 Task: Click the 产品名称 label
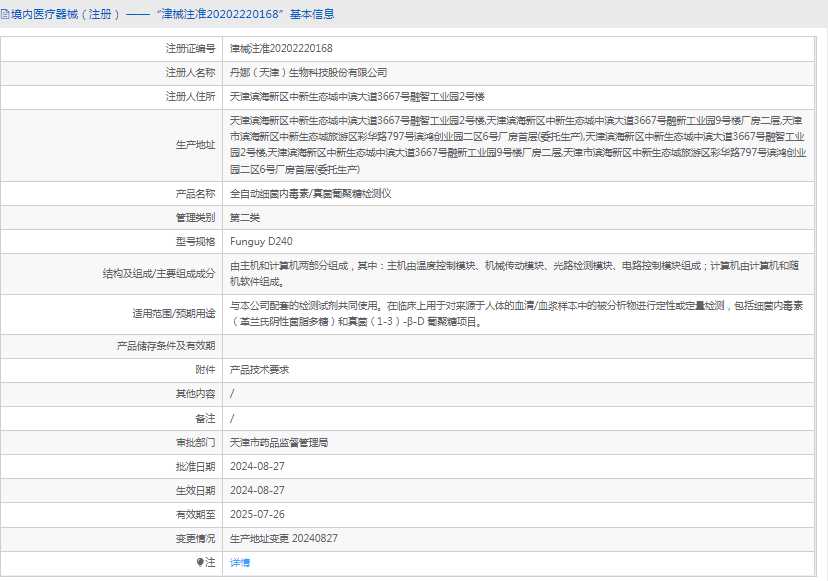(195, 194)
